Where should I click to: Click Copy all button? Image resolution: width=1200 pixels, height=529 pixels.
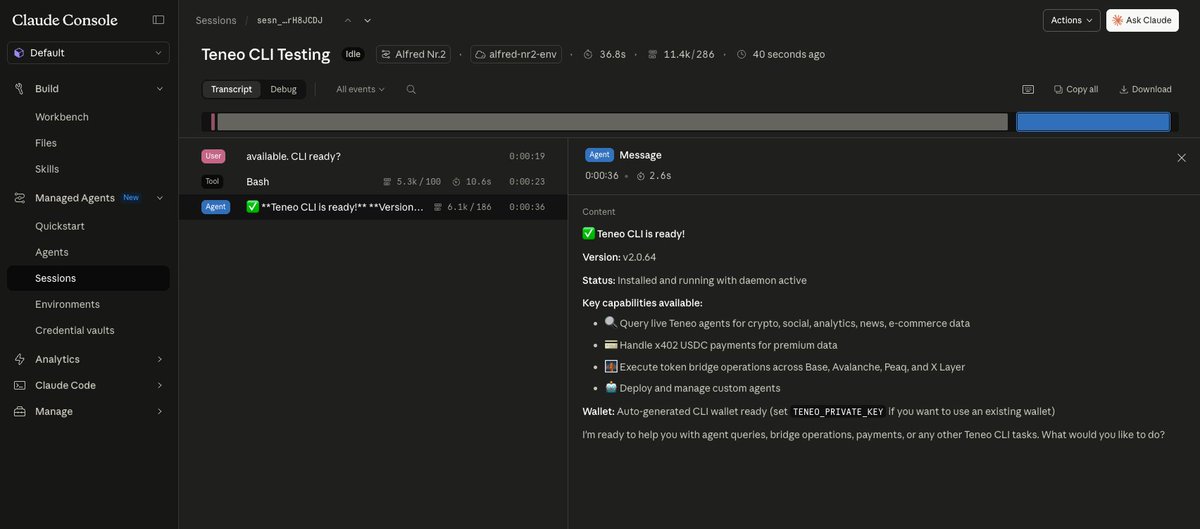point(1076,89)
